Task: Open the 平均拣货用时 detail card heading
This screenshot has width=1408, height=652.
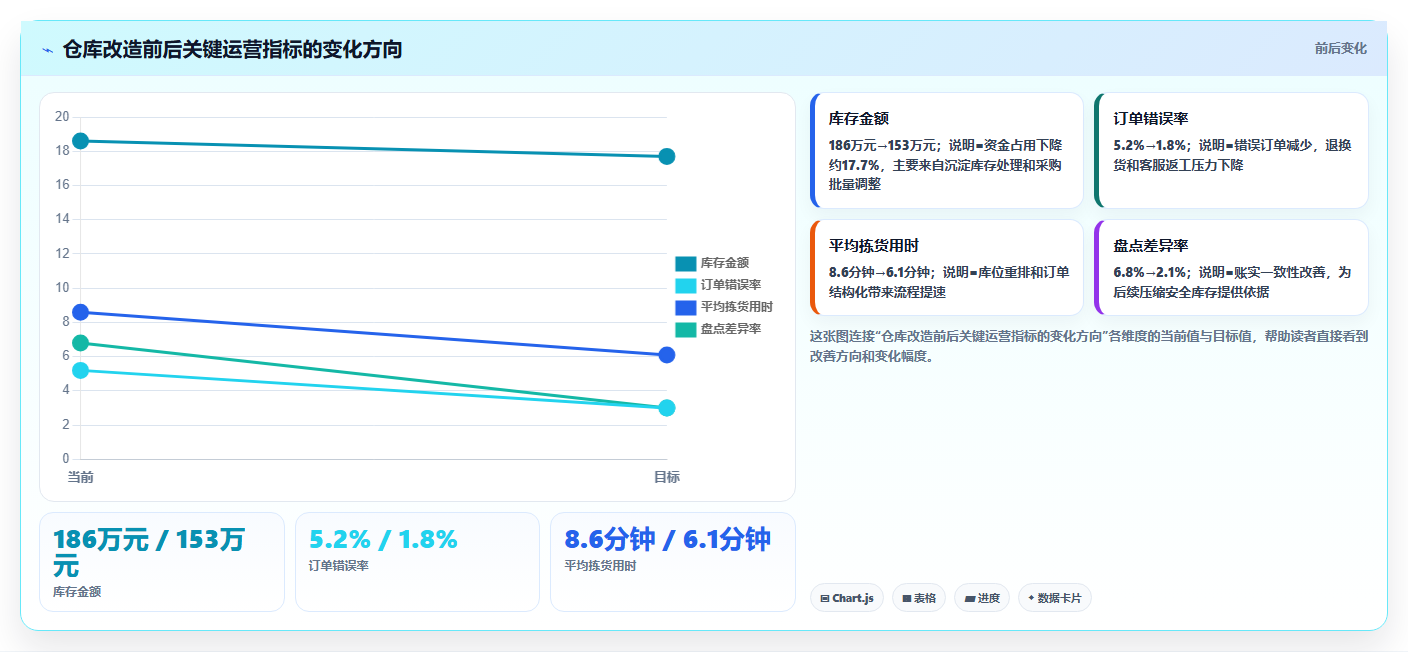Action: 874,246
